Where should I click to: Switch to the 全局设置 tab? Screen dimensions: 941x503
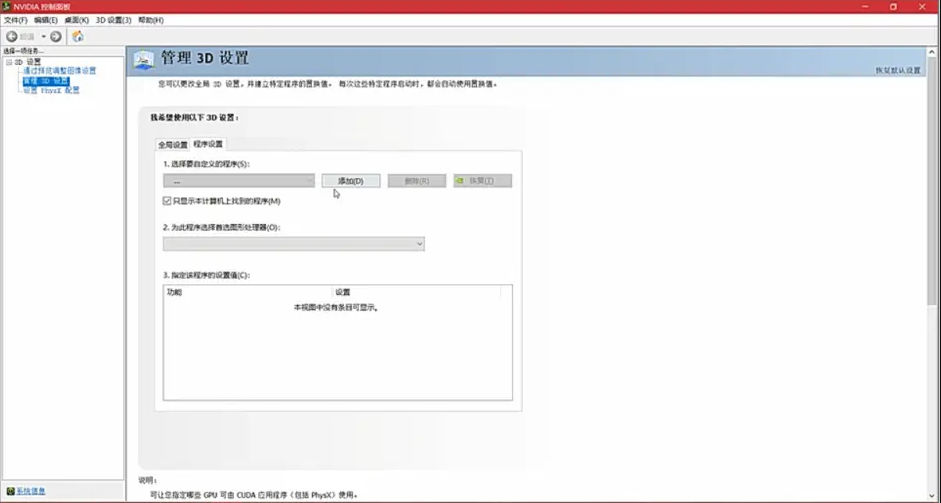[x=173, y=145]
